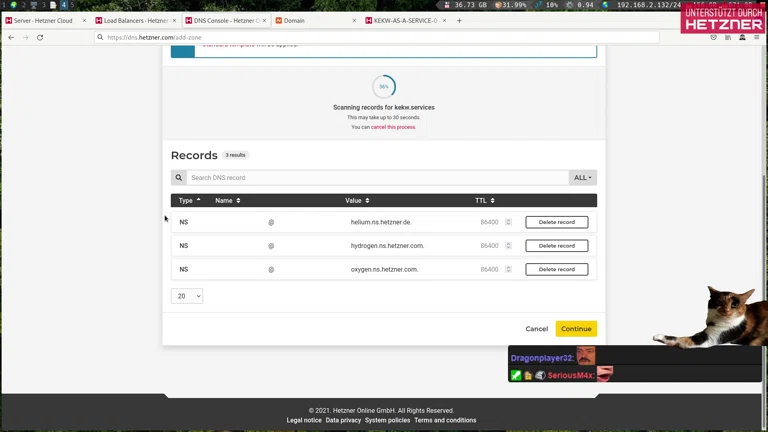Click the oxygen.ns.hetzner.com value
The width and height of the screenshot is (768, 432).
[x=384, y=269]
